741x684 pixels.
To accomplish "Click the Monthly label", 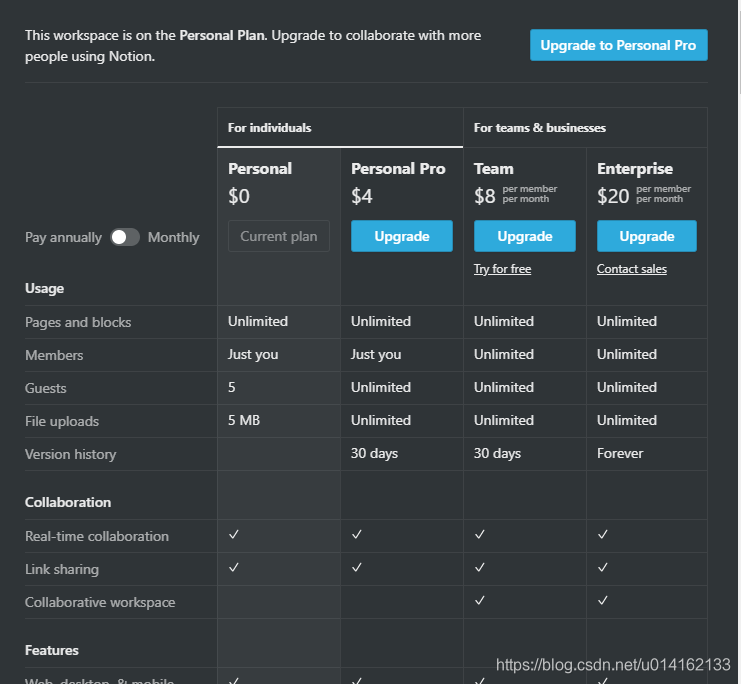I will [173, 237].
